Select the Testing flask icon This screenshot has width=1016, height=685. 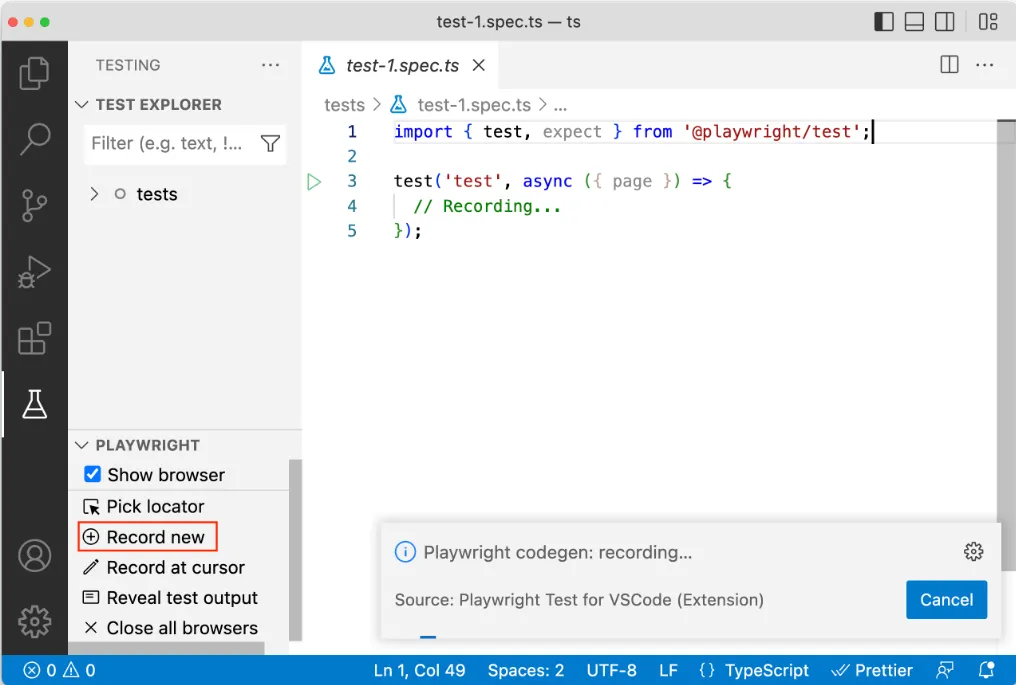click(x=35, y=404)
